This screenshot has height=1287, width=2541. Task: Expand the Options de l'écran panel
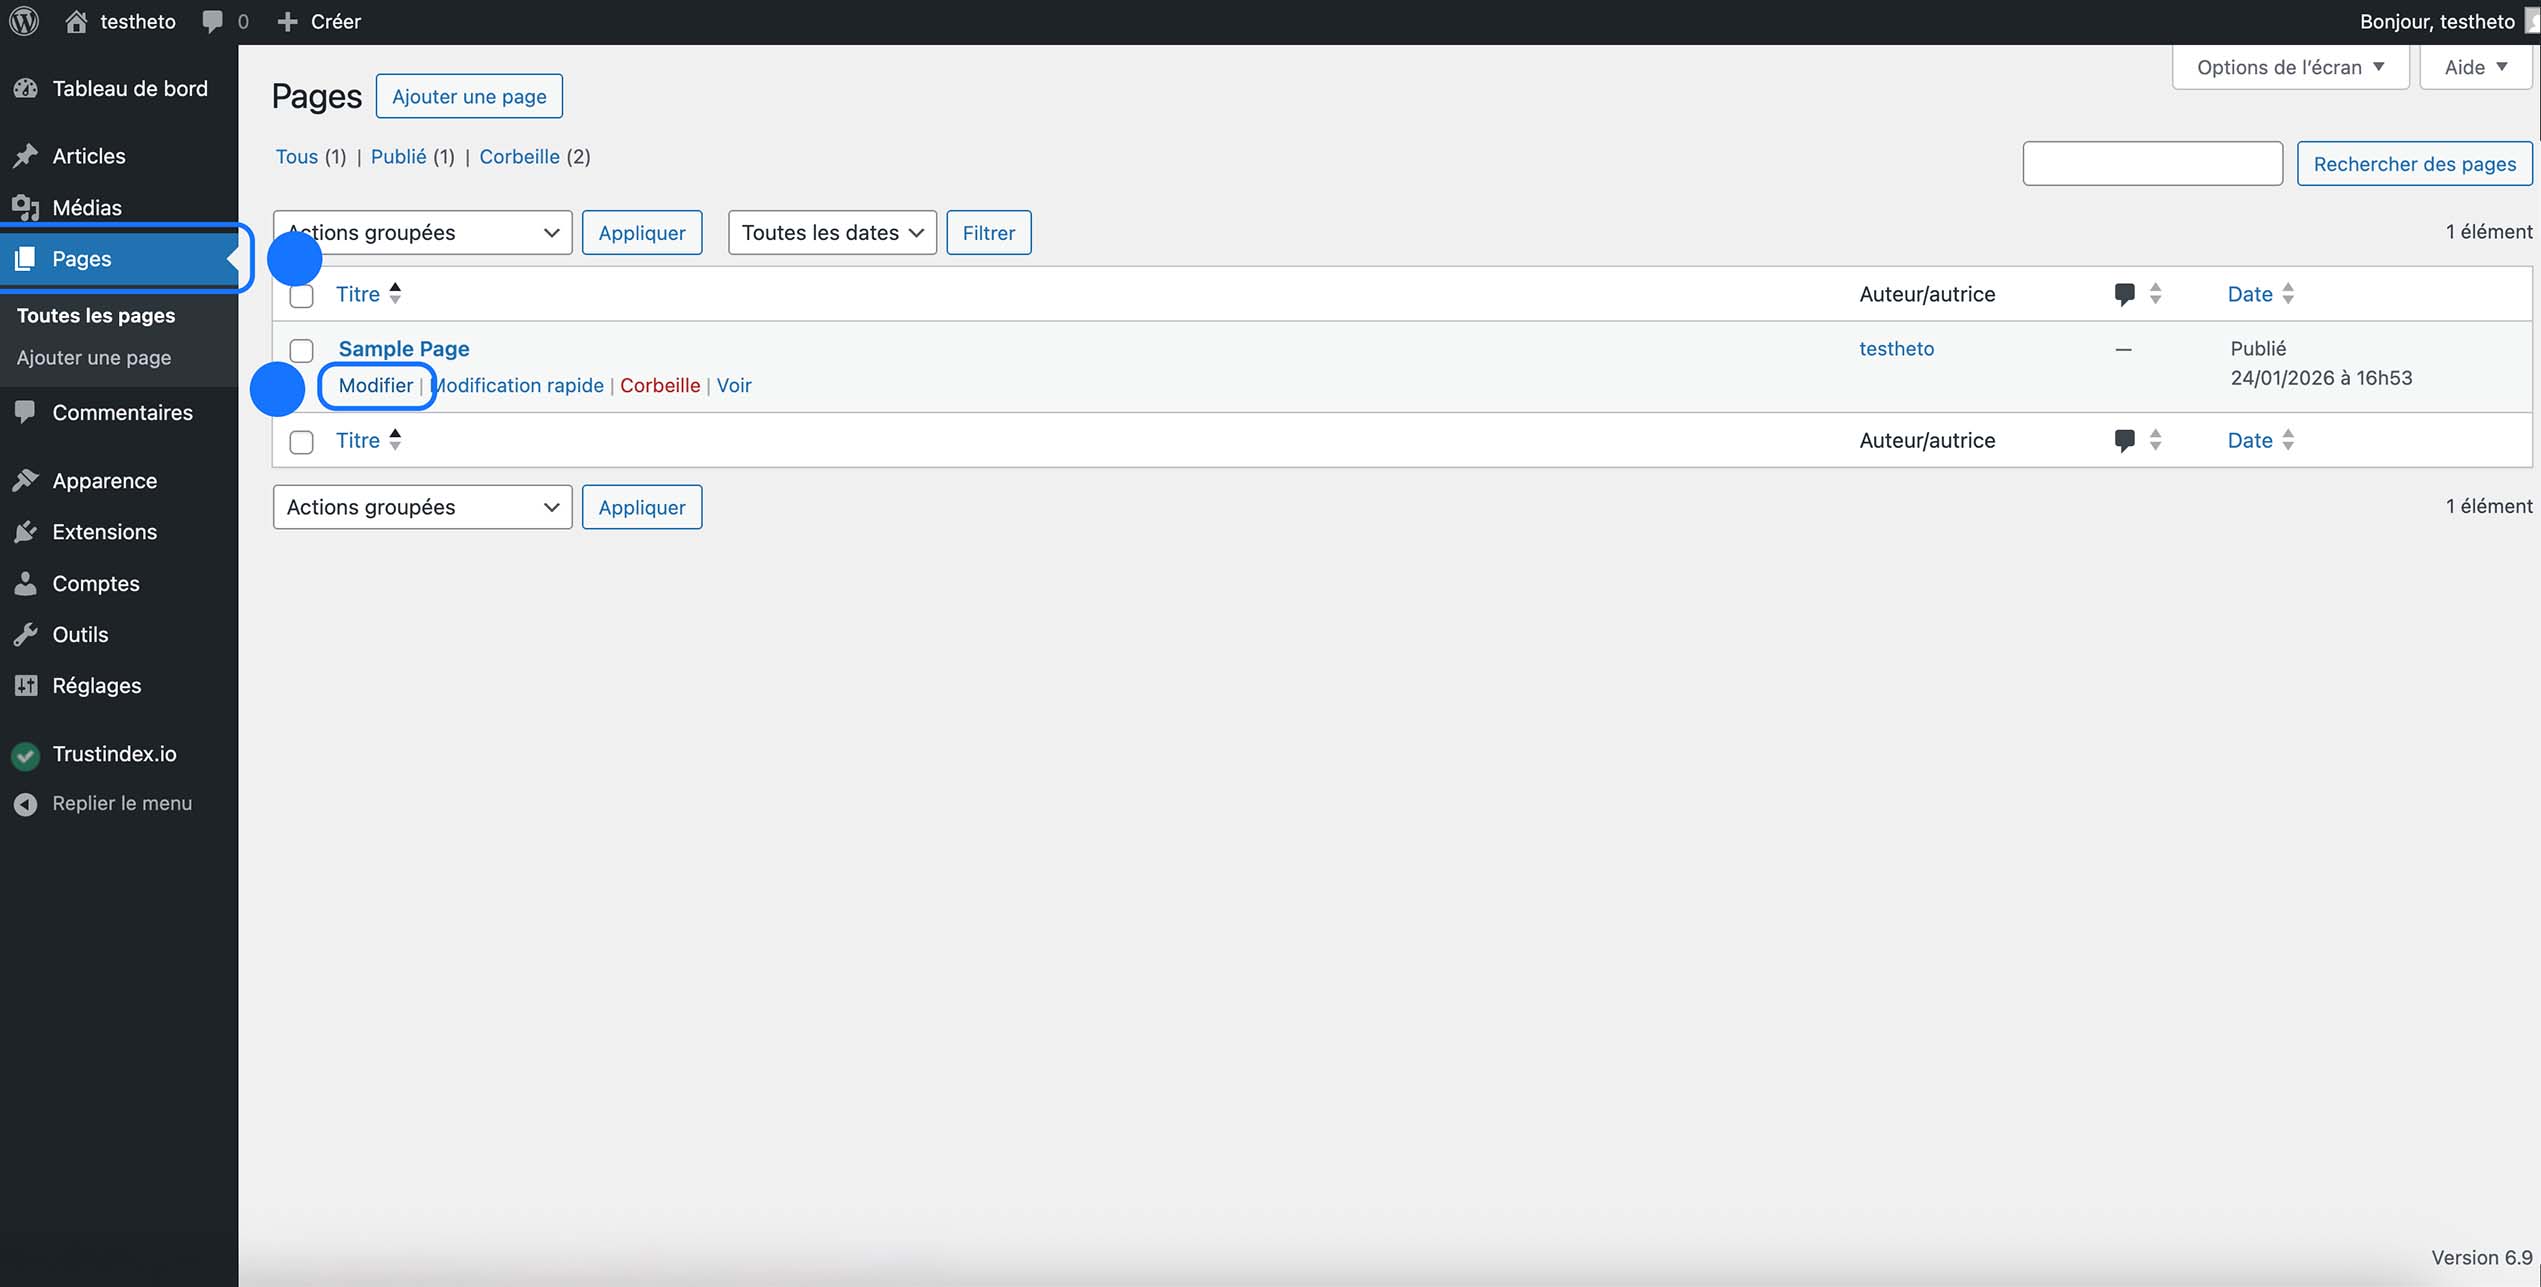coord(2290,67)
